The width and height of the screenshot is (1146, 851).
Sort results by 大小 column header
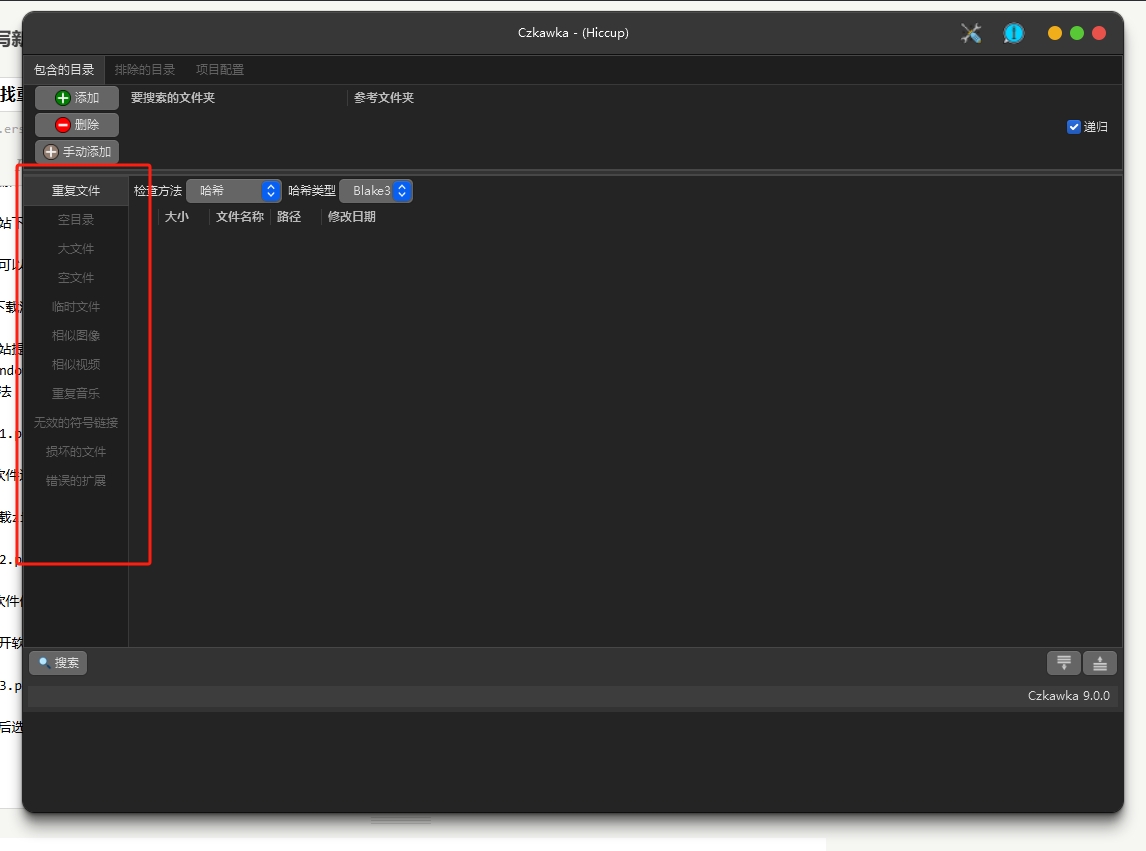point(177,217)
